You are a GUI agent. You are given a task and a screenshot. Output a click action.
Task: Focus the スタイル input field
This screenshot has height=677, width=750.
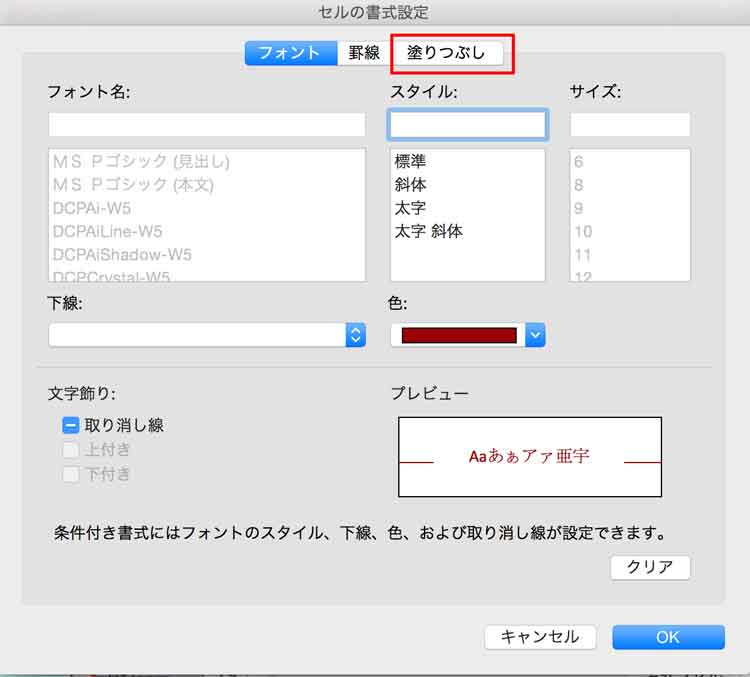(x=467, y=125)
